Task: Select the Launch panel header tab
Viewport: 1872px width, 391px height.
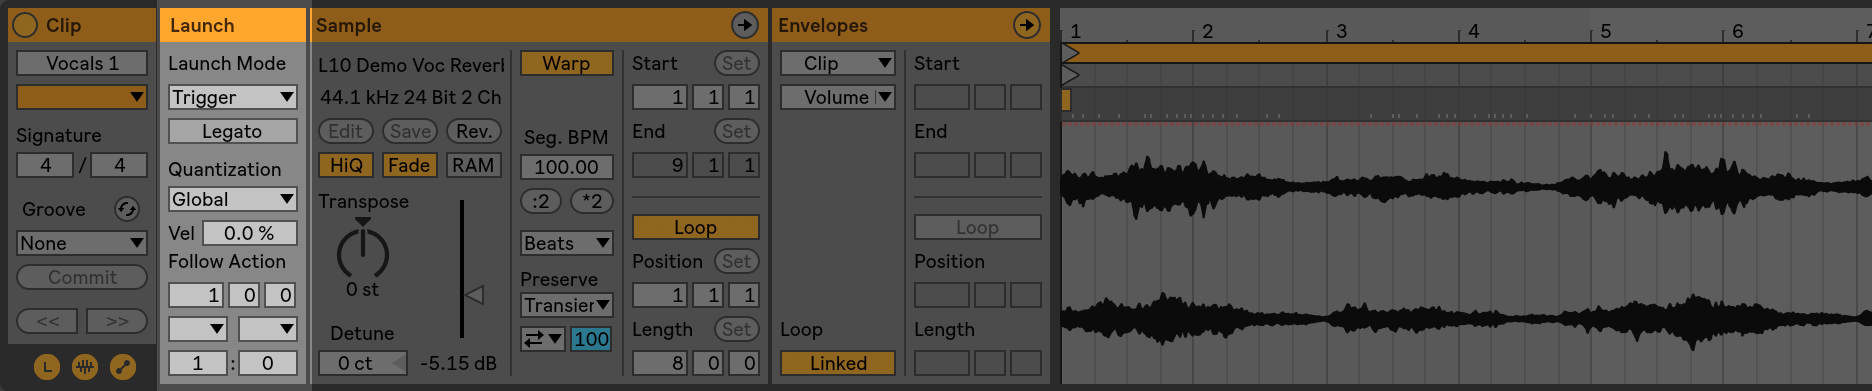Action: 232,25
